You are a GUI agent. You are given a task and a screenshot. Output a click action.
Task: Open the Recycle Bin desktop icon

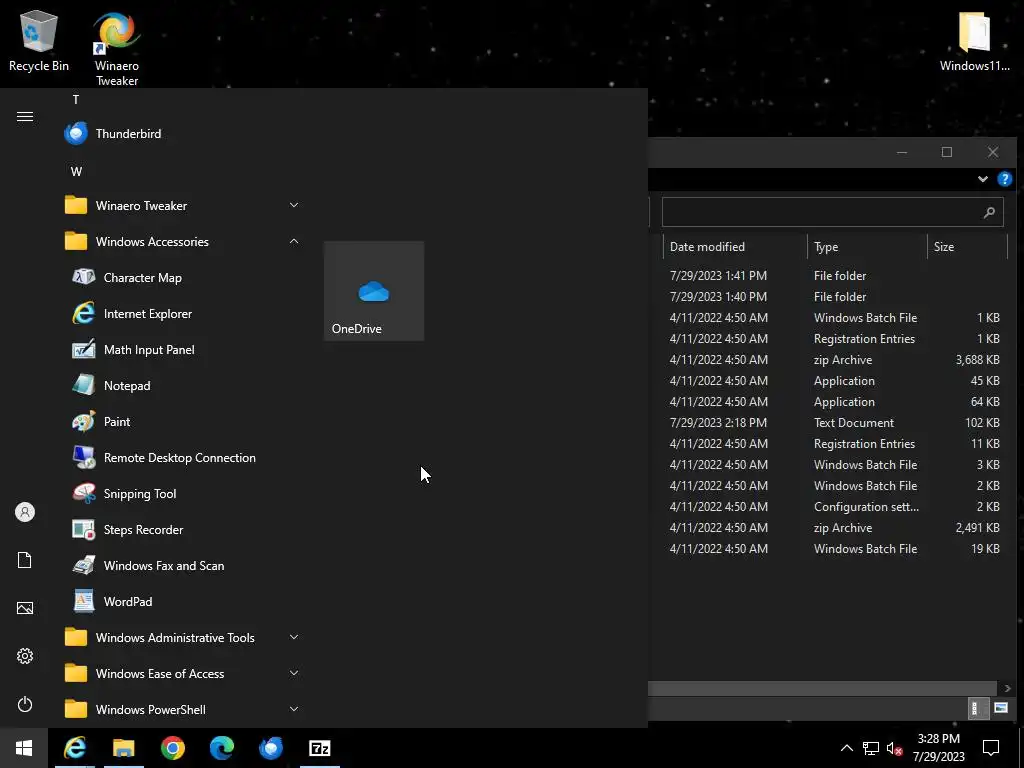pyautogui.click(x=39, y=40)
